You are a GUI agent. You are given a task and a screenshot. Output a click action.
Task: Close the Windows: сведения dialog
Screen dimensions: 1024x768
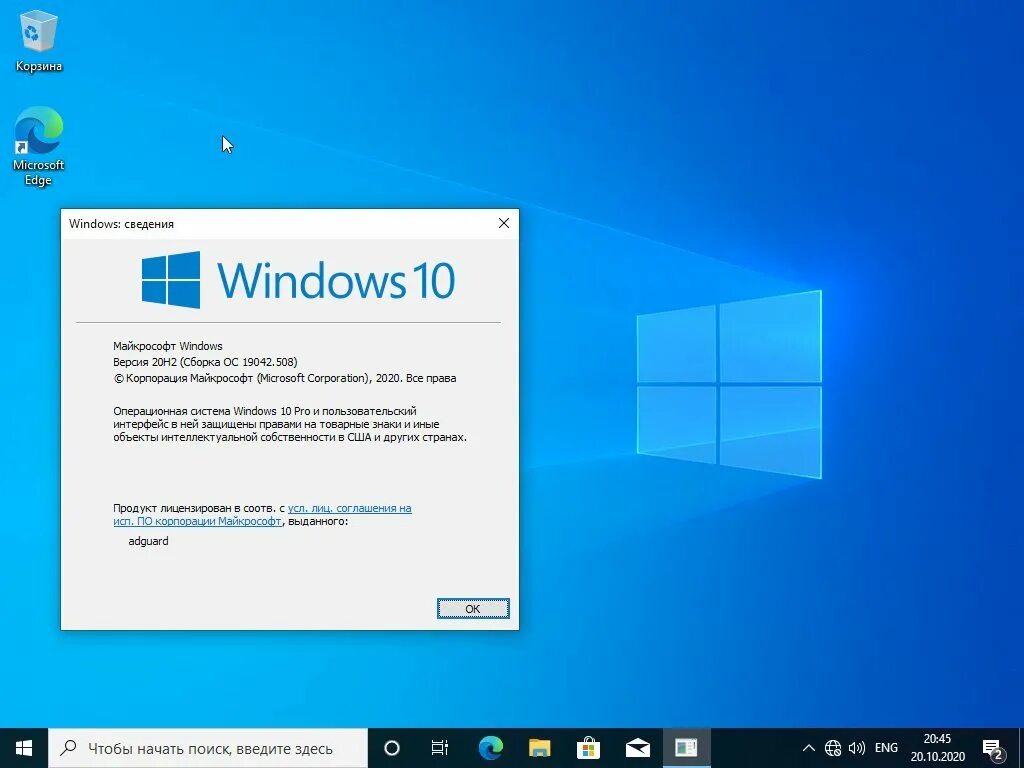504,223
